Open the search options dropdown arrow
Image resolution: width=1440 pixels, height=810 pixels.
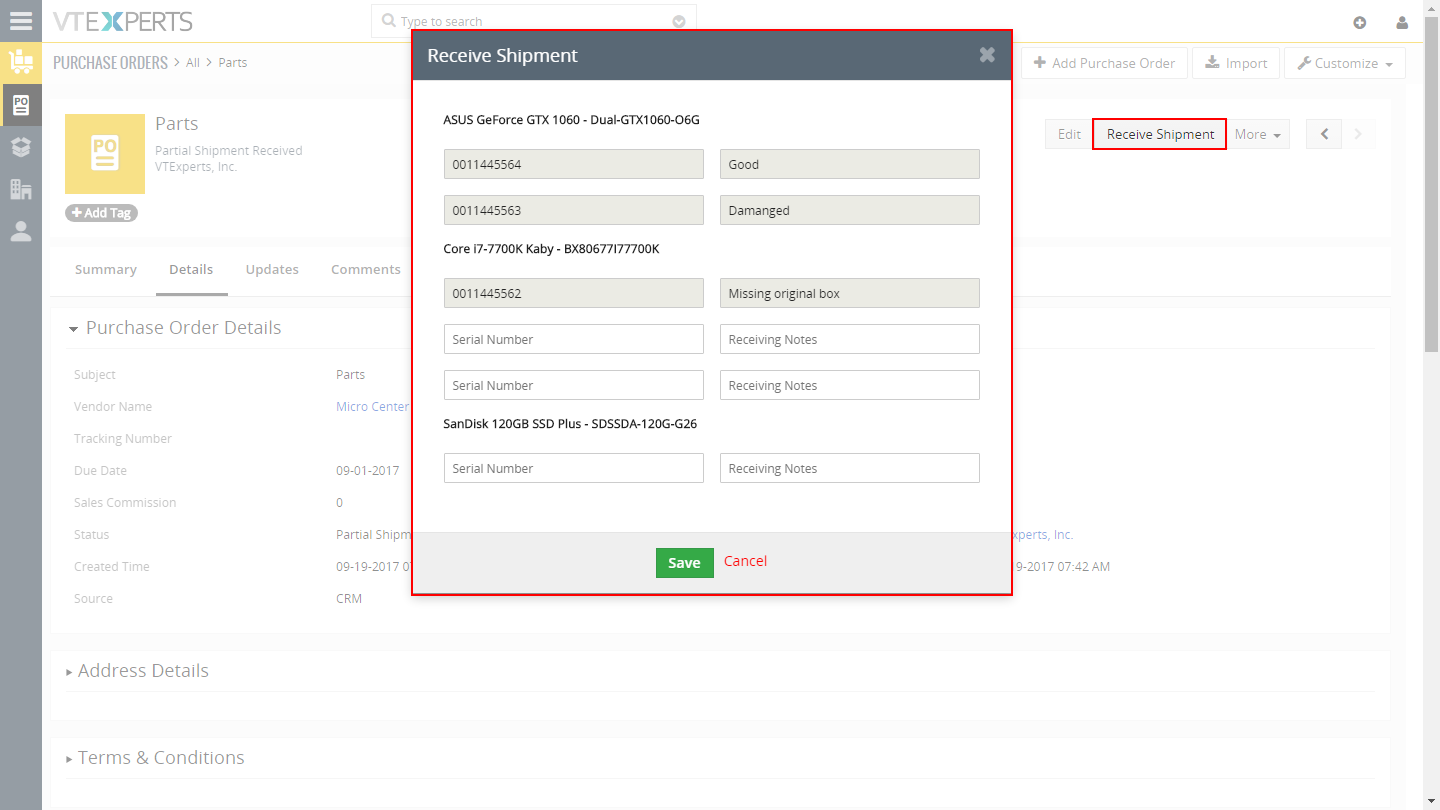coord(679,21)
